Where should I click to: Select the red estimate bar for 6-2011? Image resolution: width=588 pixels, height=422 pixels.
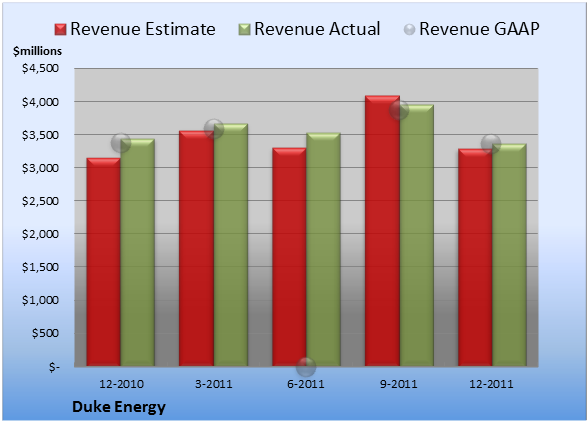(x=289, y=257)
